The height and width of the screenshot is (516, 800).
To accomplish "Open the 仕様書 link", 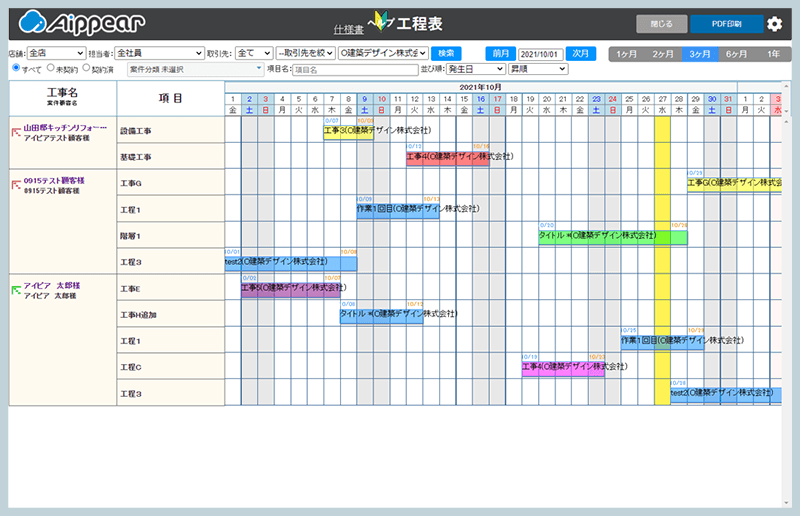I will (x=348, y=30).
